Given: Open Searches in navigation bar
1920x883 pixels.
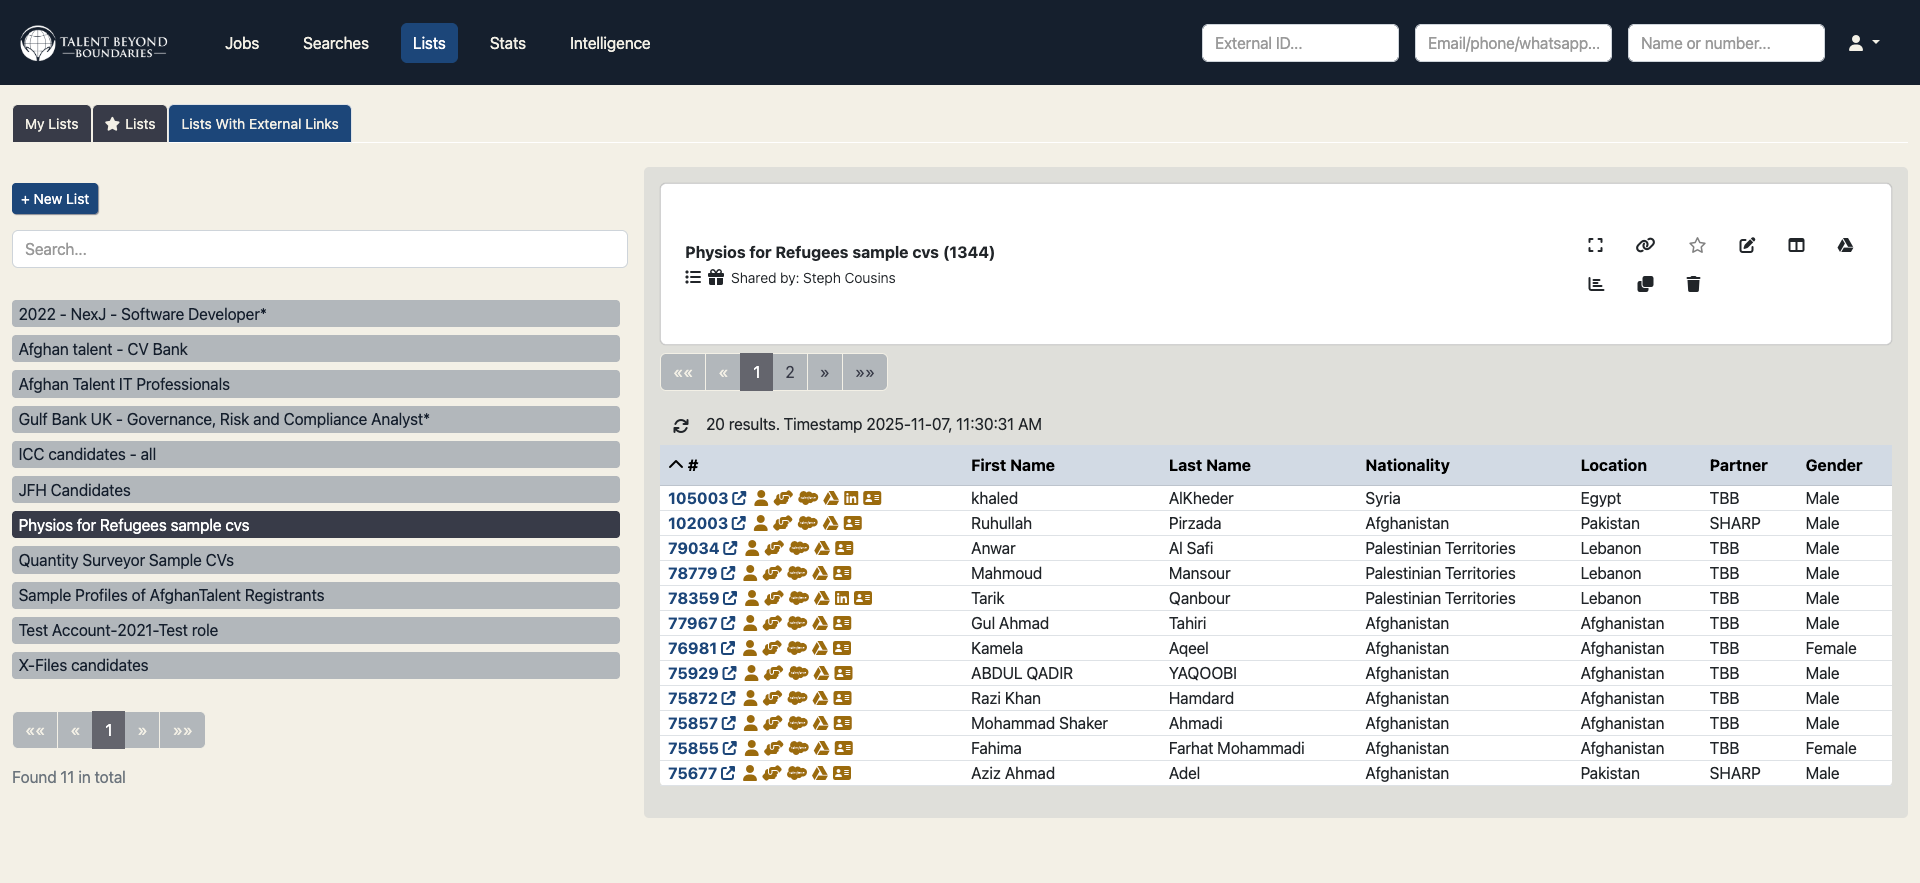Looking at the screenshot, I should tap(336, 43).
